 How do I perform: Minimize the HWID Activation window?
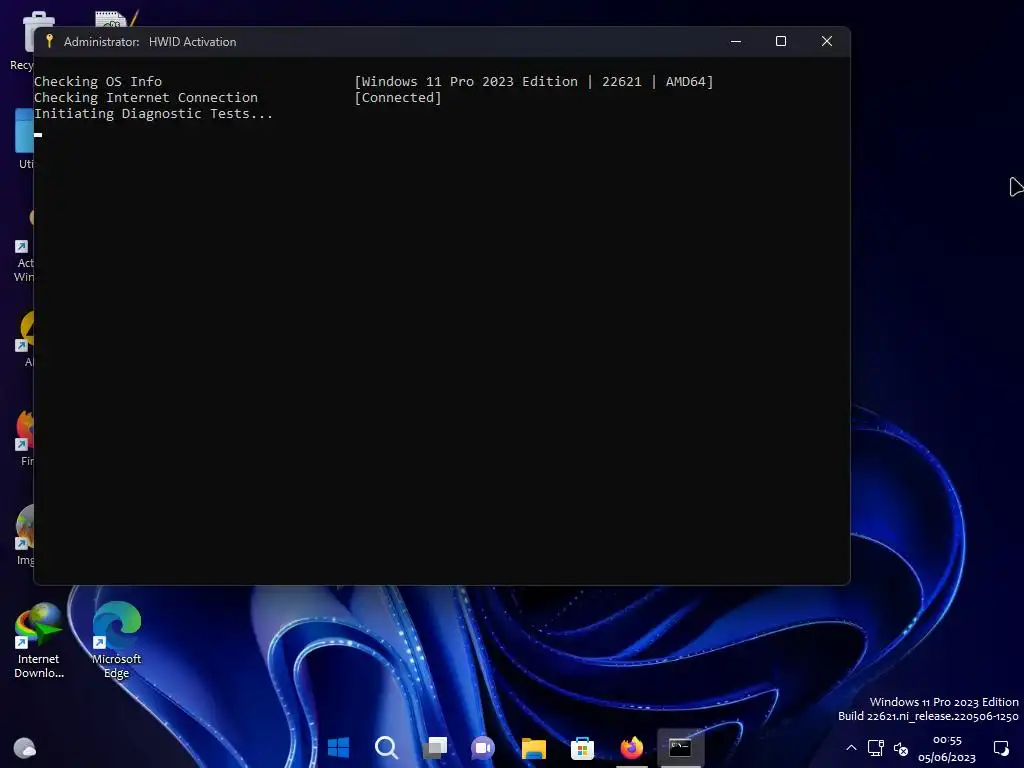click(736, 41)
